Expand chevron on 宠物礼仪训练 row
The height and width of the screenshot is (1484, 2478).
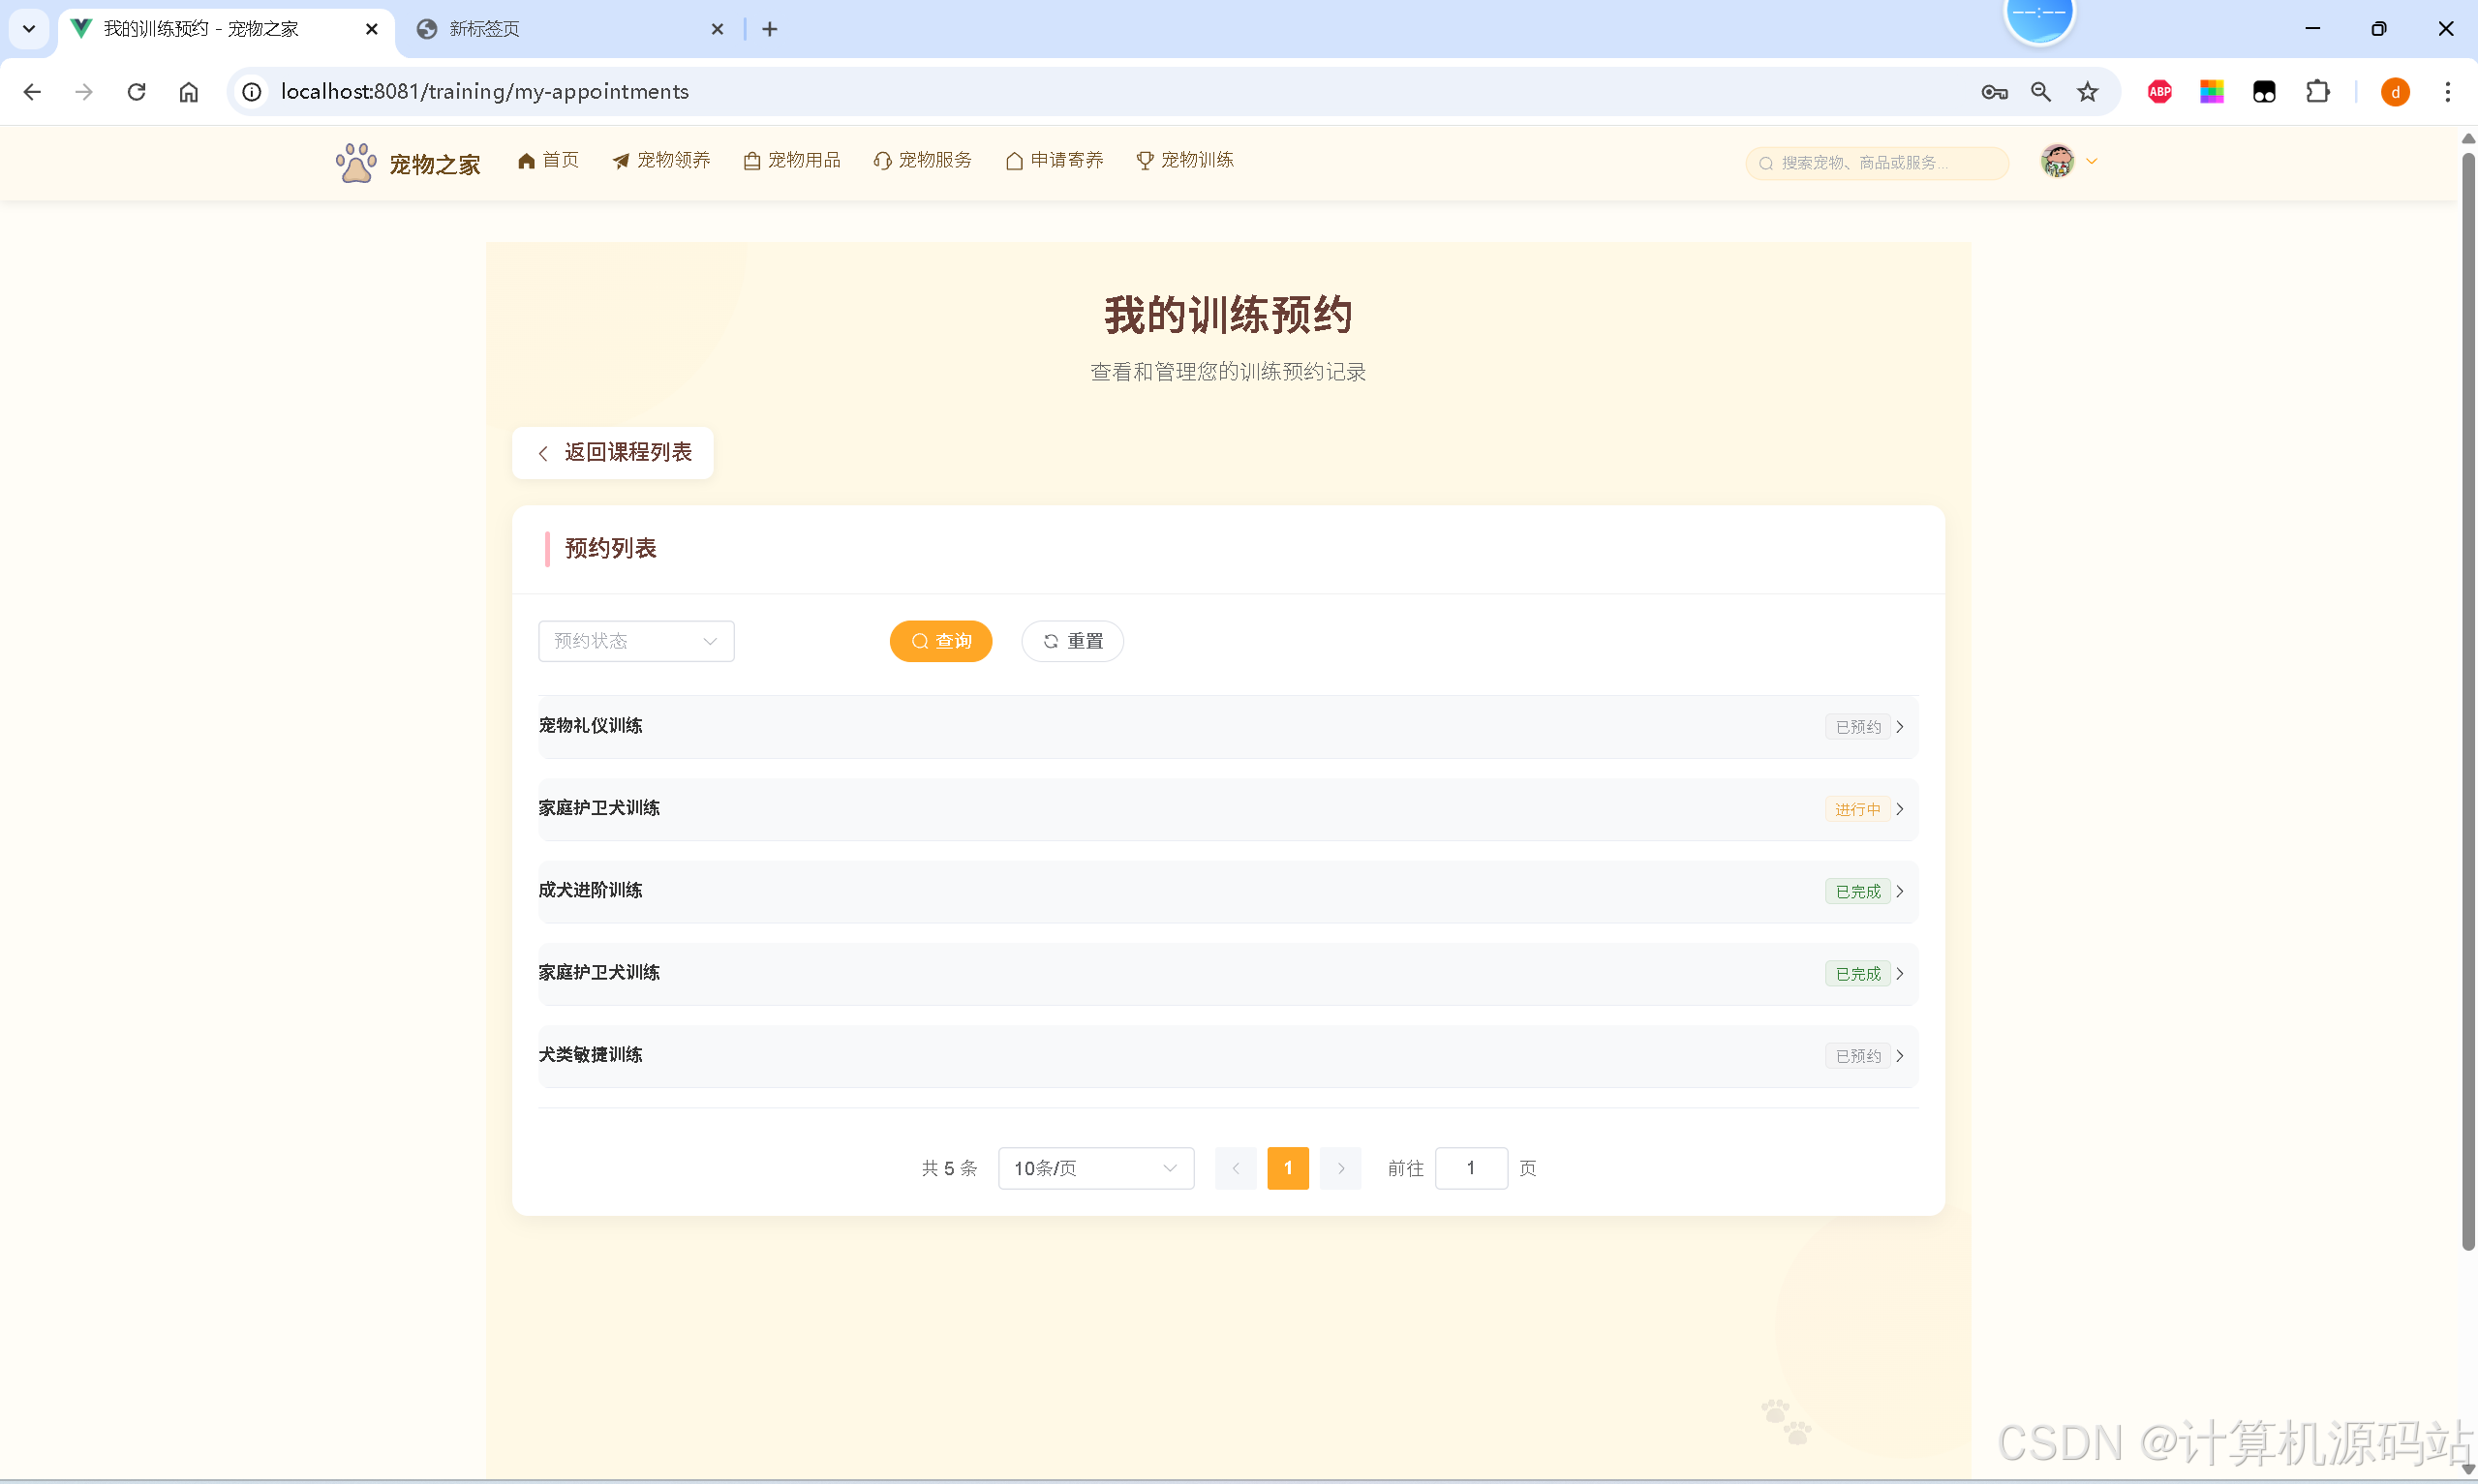coord(1900,727)
